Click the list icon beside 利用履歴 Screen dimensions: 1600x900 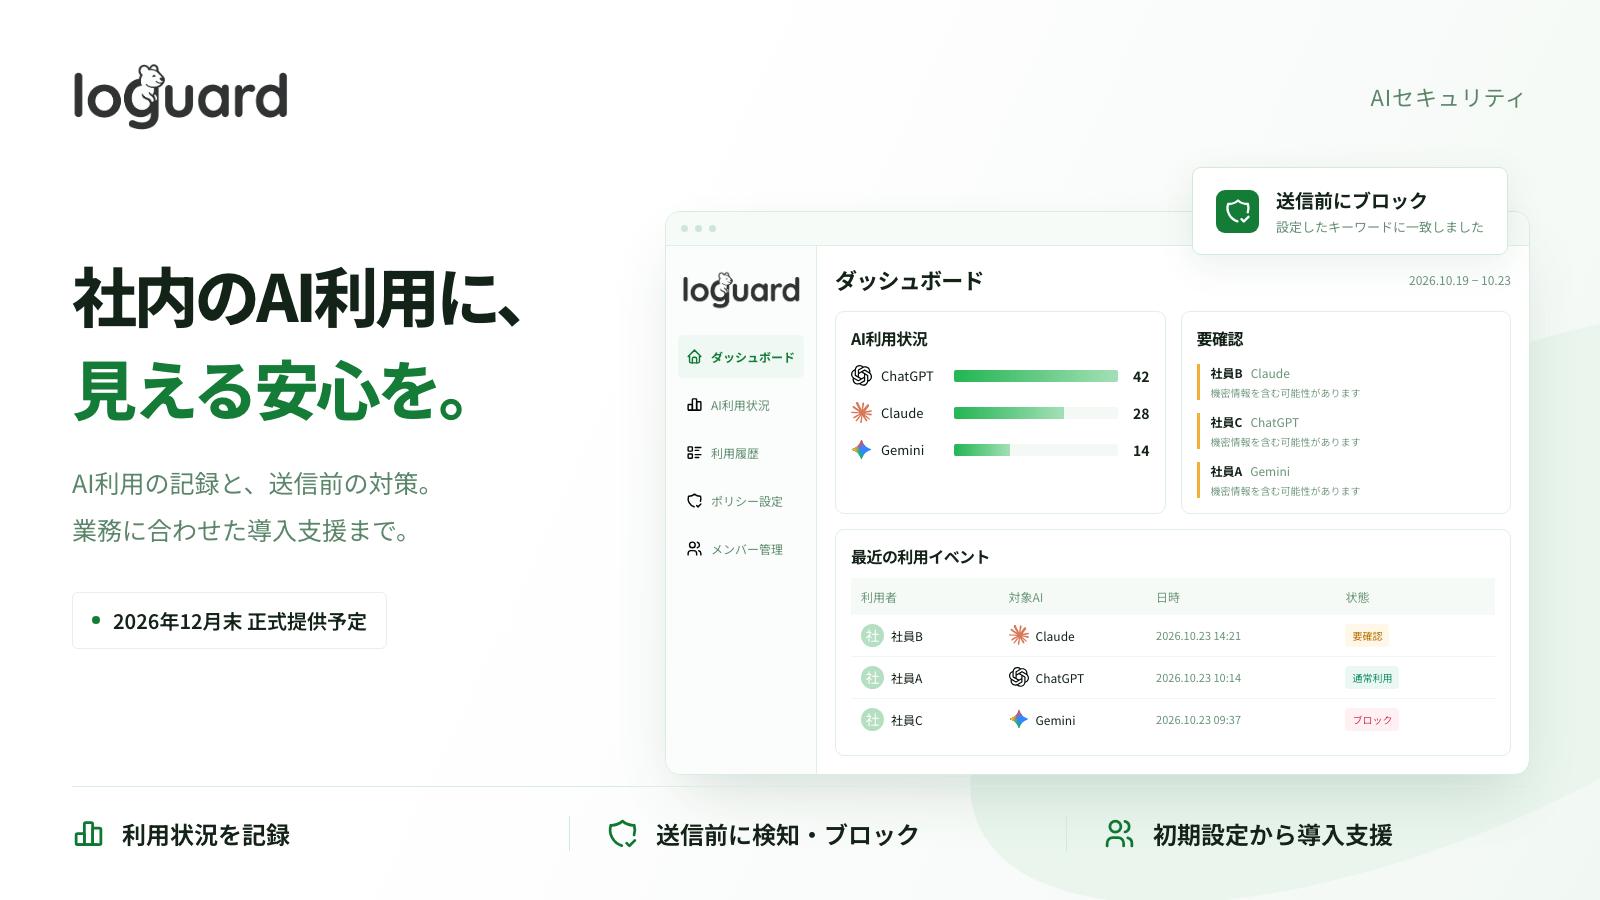click(694, 453)
